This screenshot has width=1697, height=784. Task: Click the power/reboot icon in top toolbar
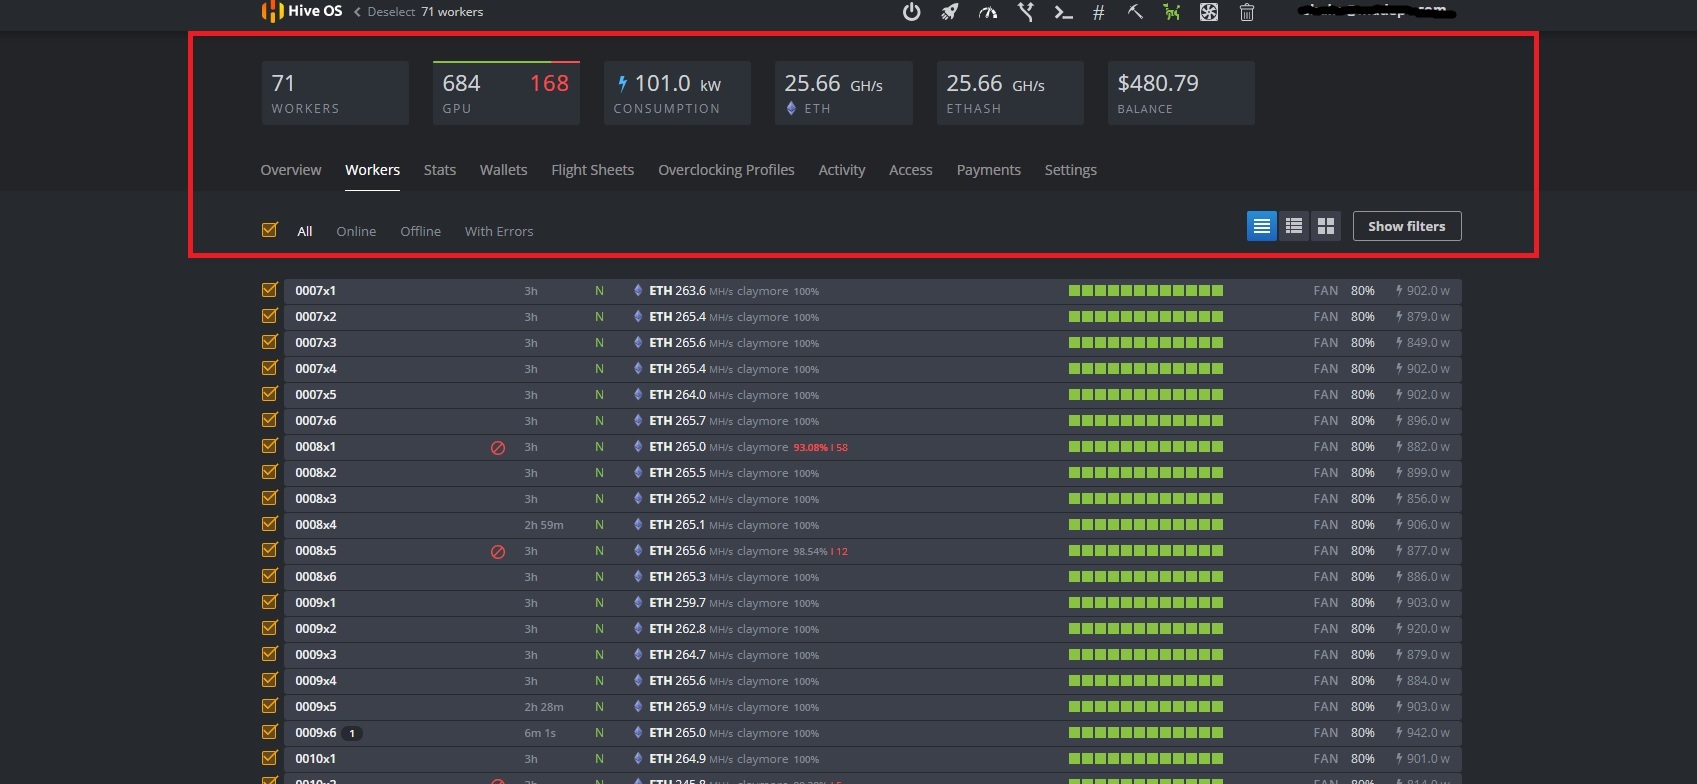click(x=911, y=12)
